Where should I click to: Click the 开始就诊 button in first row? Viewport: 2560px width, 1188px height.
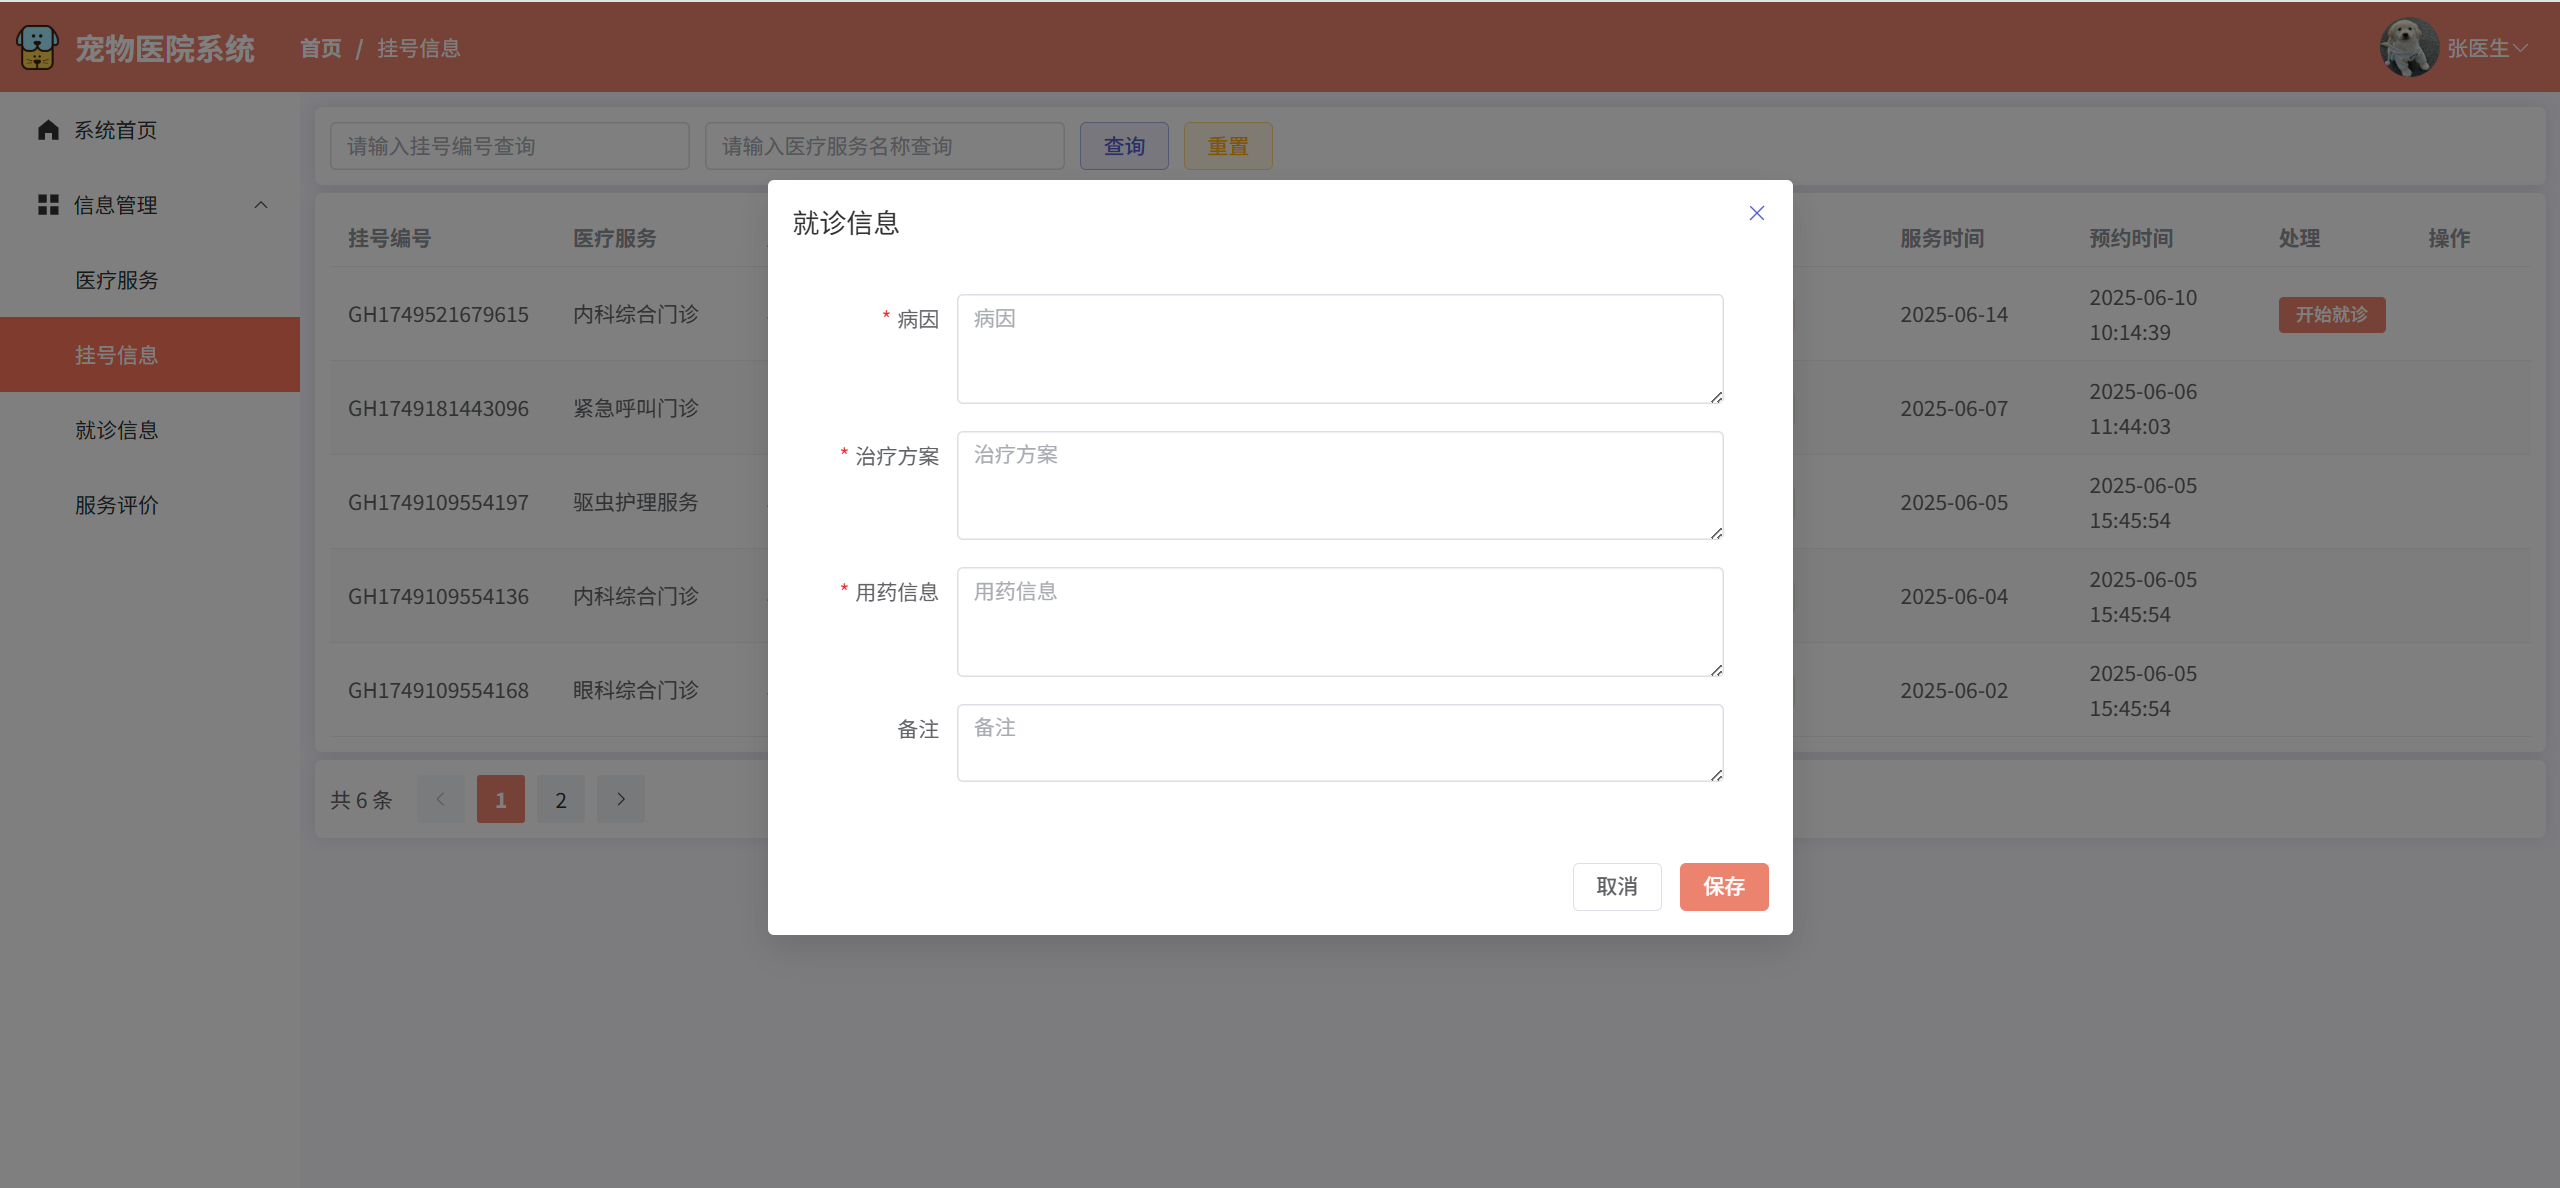[x=2331, y=315]
